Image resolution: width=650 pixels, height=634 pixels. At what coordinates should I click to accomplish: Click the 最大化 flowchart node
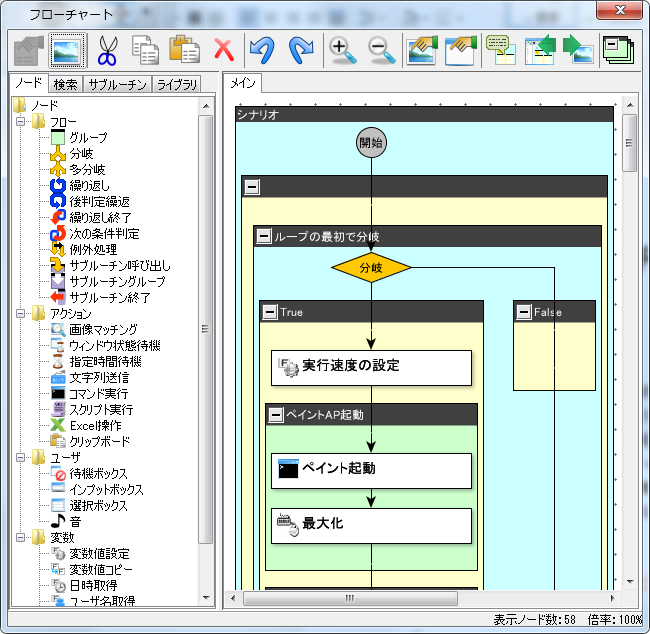coord(371,526)
